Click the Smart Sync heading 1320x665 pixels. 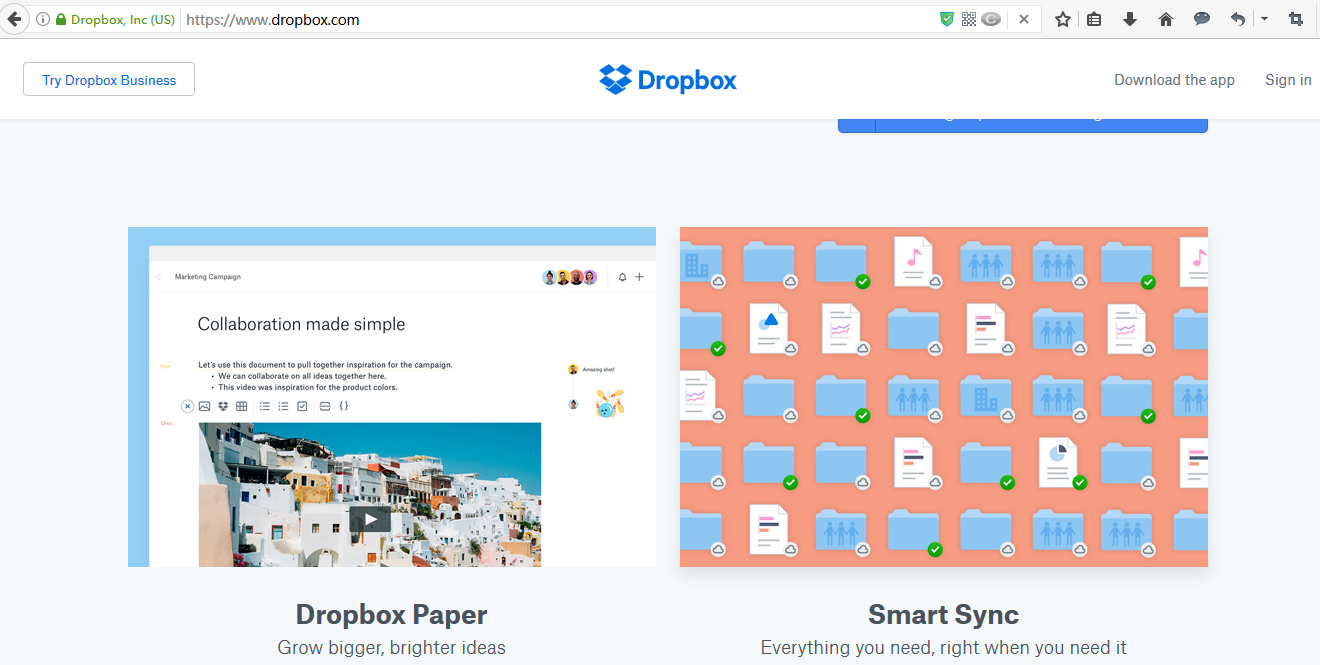(x=944, y=614)
